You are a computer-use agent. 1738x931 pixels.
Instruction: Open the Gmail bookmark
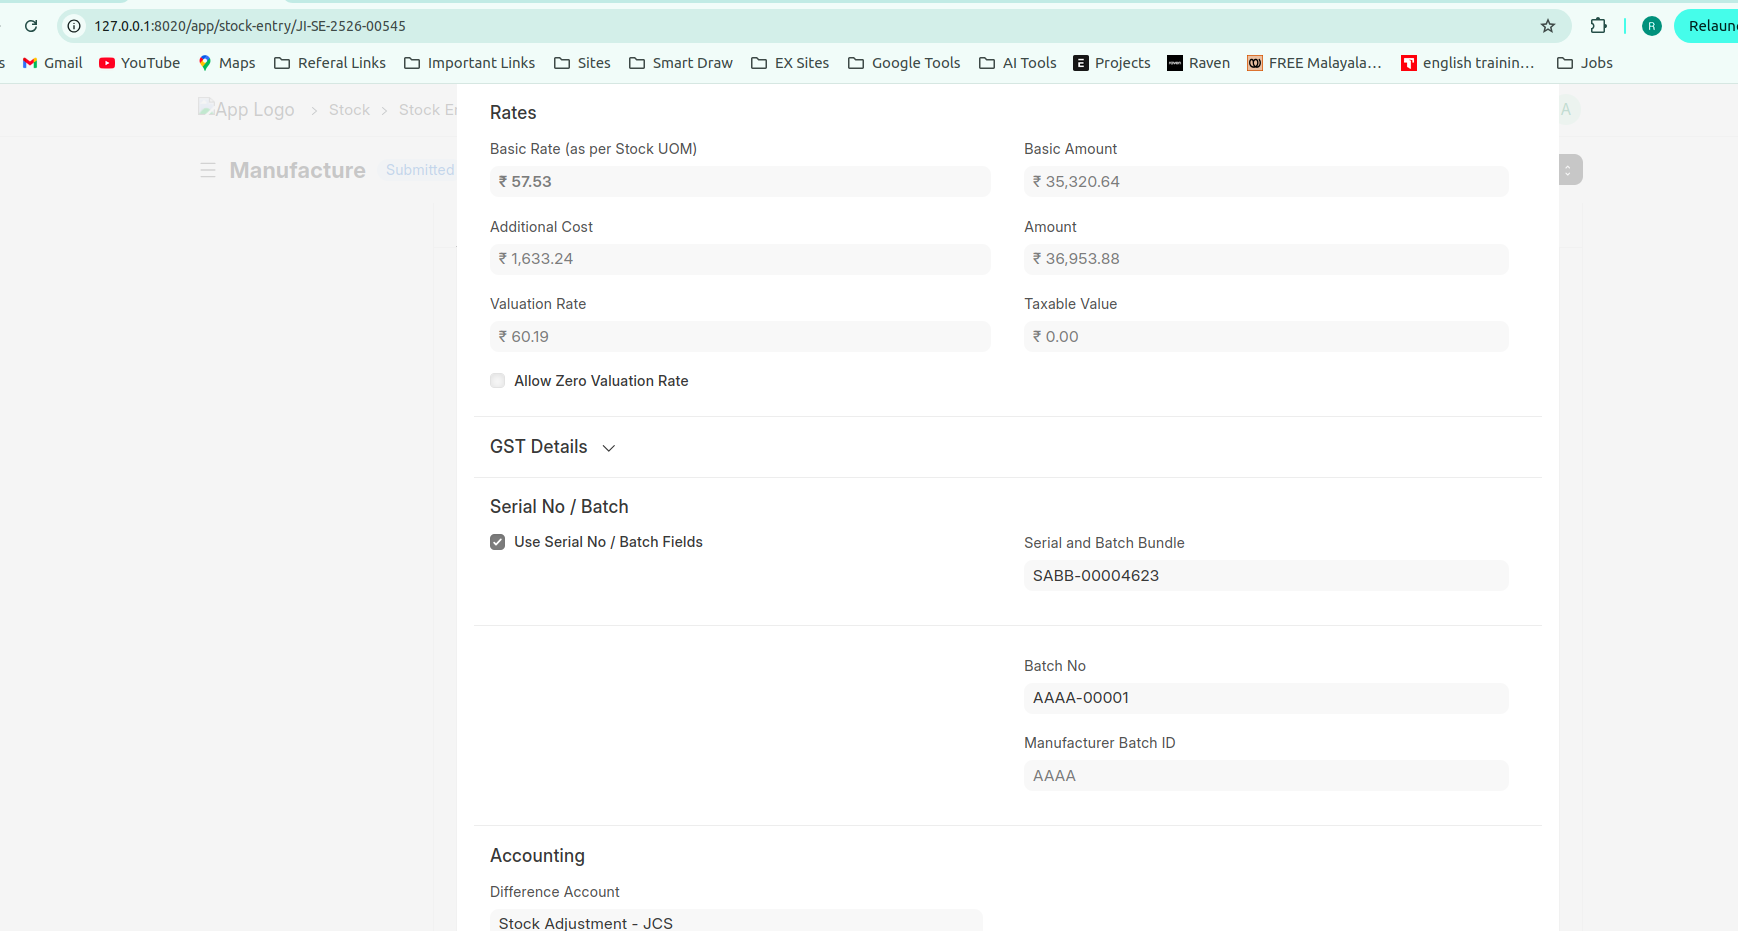point(52,63)
